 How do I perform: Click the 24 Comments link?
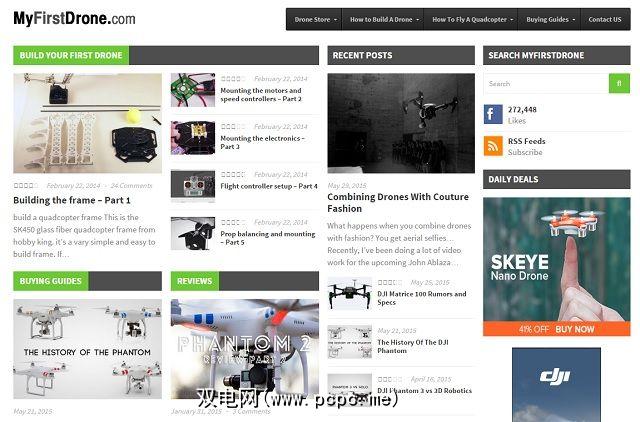[131, 186]
